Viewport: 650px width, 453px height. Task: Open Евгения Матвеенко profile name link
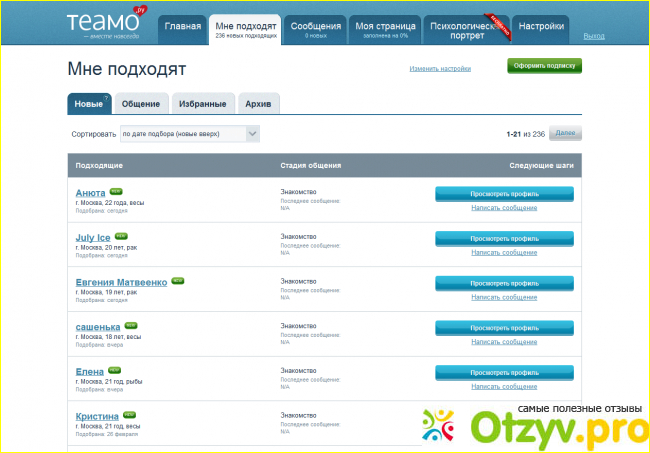tap(121, 282)
